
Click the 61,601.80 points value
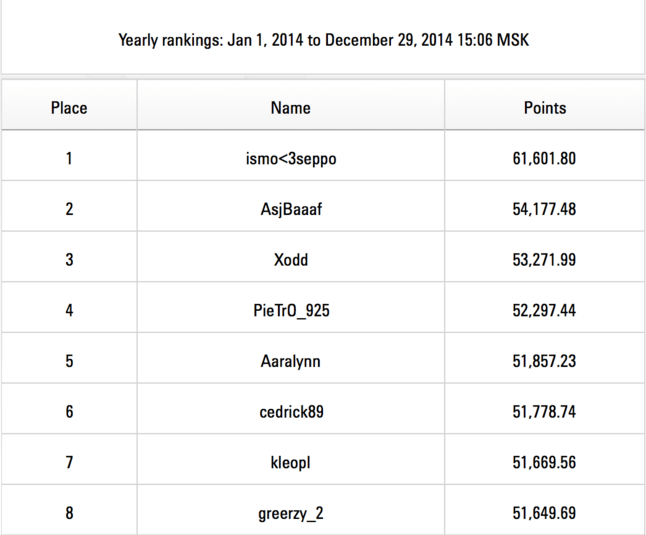[544, 158]
